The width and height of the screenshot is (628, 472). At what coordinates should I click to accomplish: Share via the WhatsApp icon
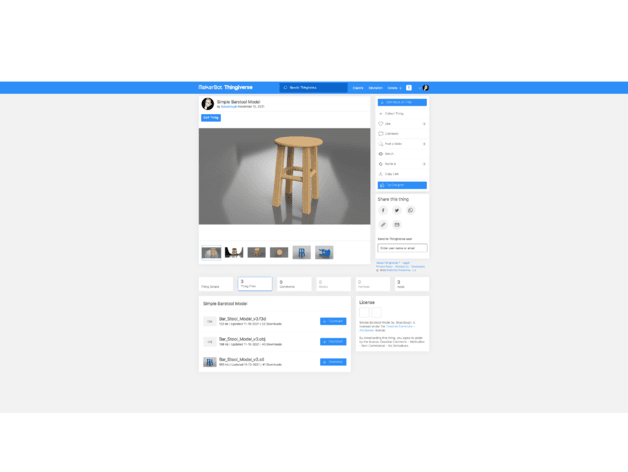pos(410,210)
